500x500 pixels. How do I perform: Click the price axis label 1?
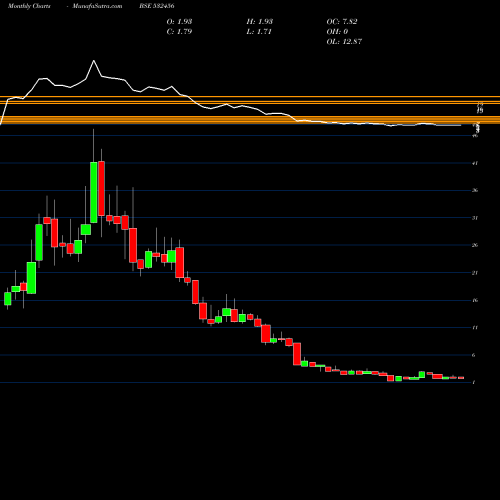[474, 382]
